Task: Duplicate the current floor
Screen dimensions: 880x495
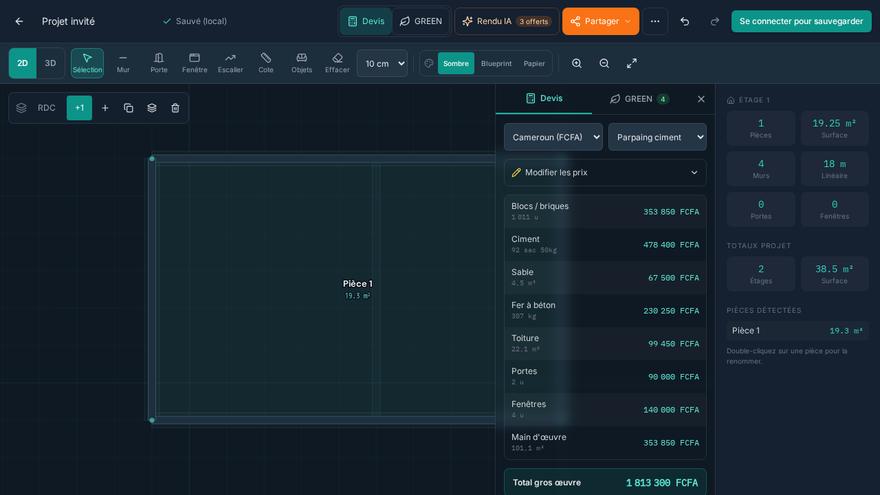Action: pyautogui.click(x=129, y=108)
